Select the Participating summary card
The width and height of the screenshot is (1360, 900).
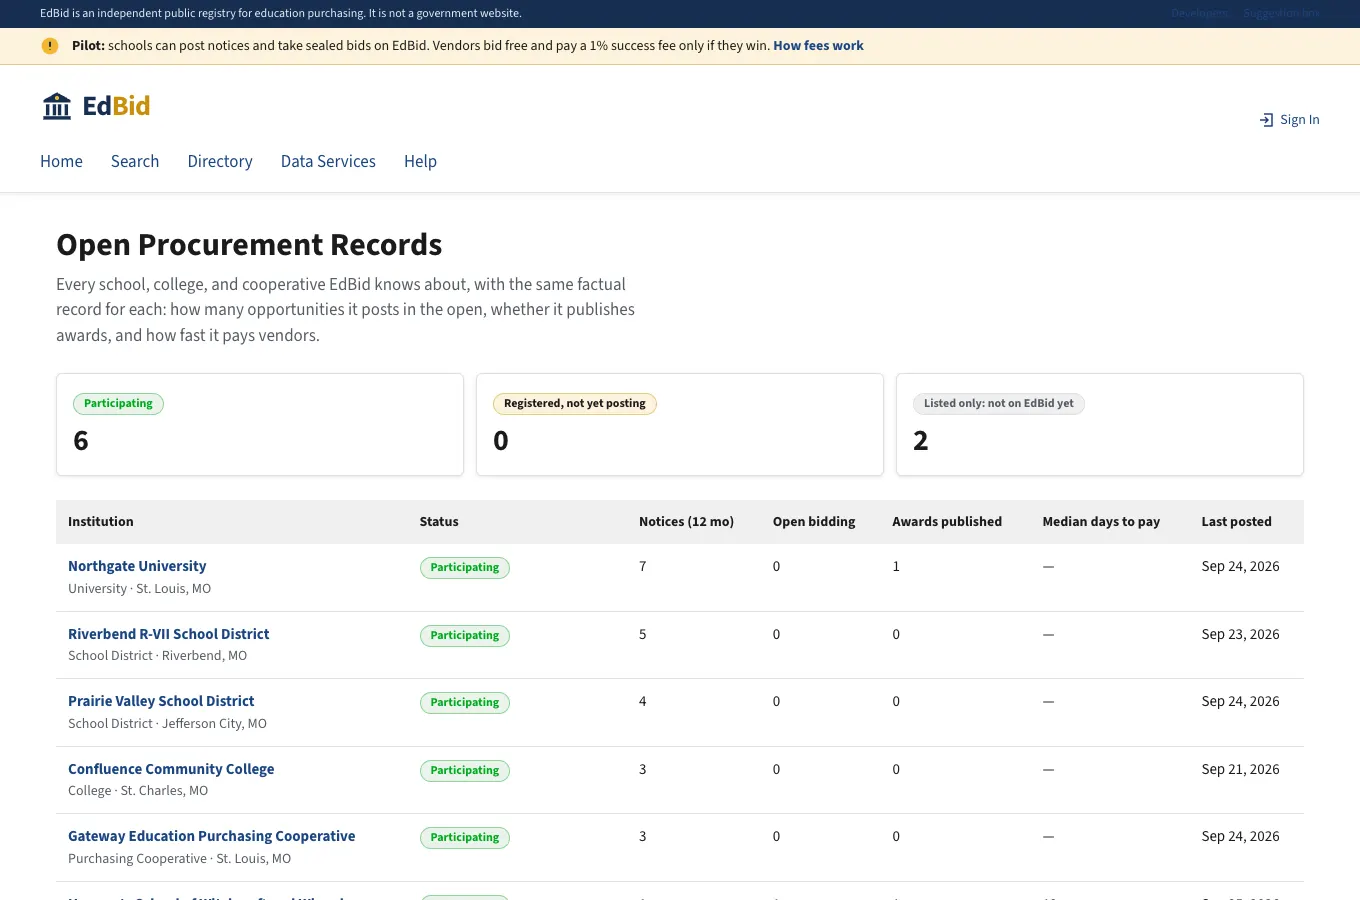[x=260, y=425]
